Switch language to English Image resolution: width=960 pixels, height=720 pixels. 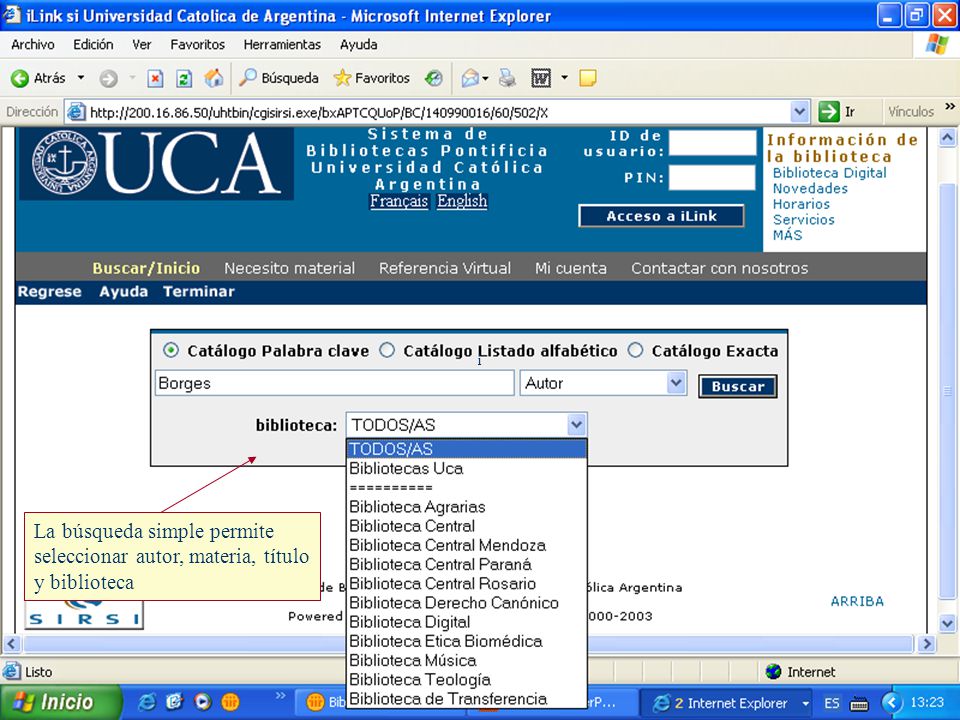click(462, 201)
